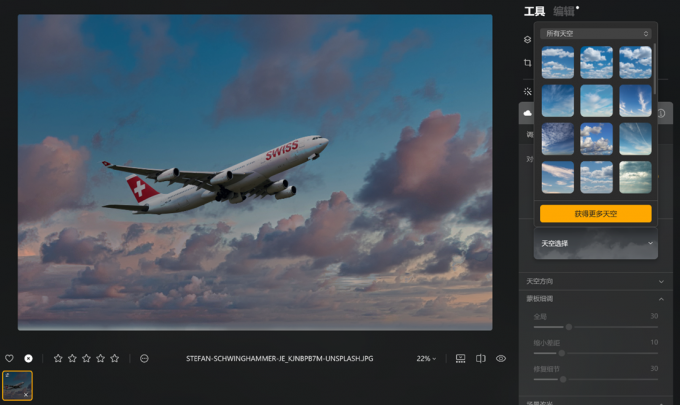The width and height of the screenshot is (680, 405).
Task: Open the 天空选择 sky selection dropdown
Action: point(596,243)
